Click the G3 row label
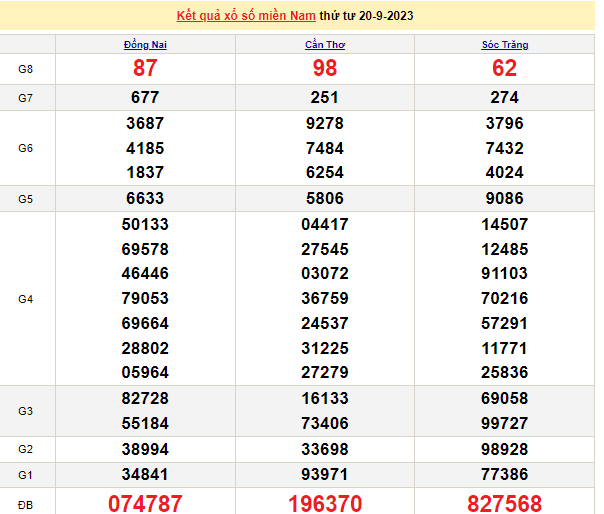The height and width of the screenshot is (514, 604). (x=26, y=411)
